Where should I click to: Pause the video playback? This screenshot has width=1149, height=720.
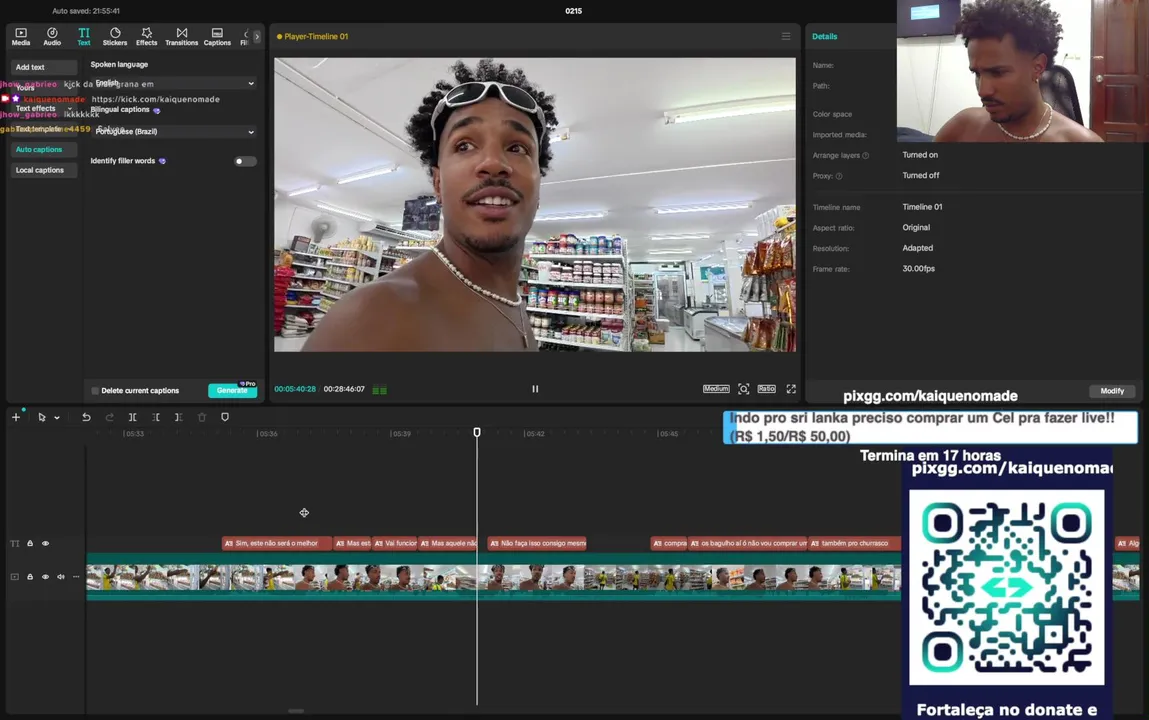click(535, 389)
